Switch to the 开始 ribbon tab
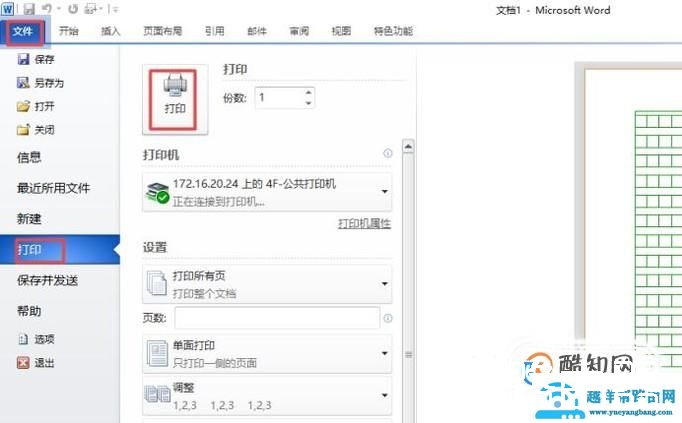This screenshot has width=682, height=423. (69, 31)
